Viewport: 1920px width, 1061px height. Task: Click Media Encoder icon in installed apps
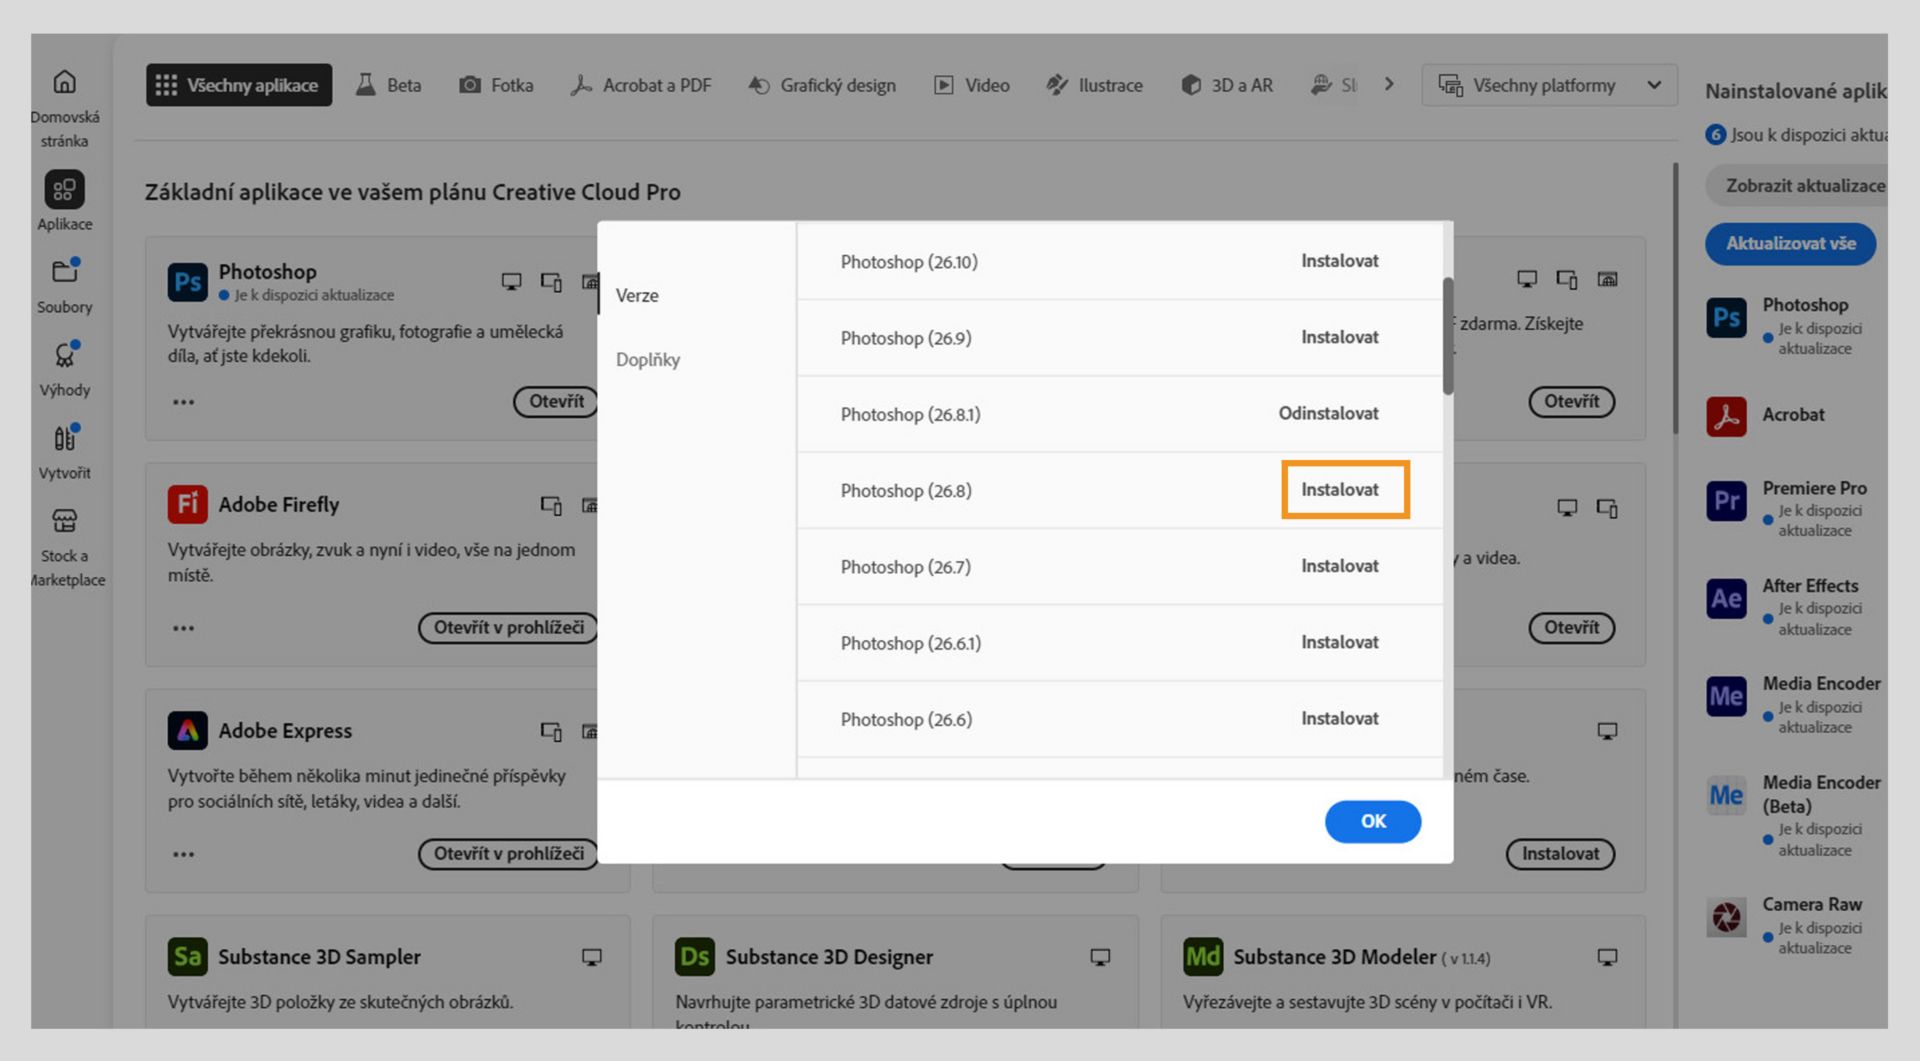click(x=1727, y=697)
